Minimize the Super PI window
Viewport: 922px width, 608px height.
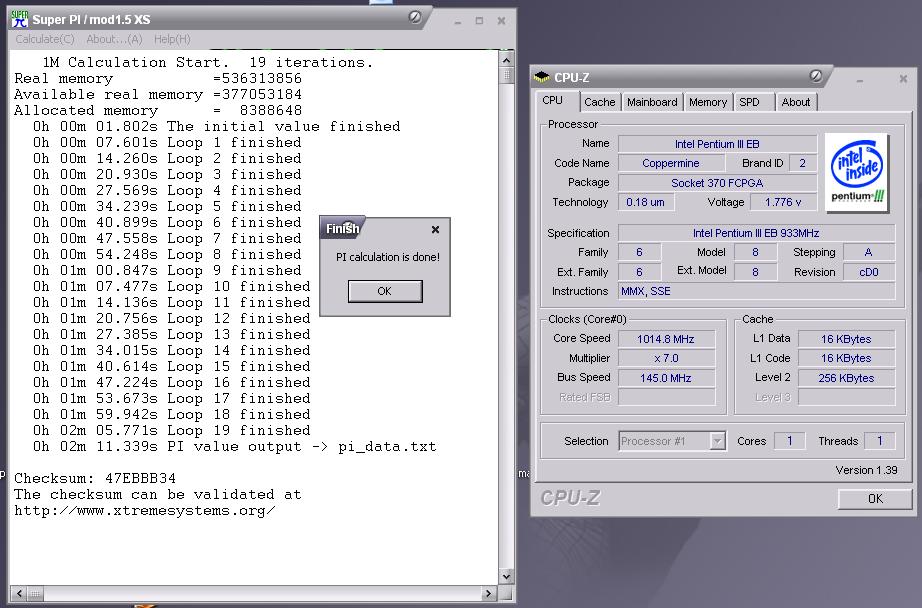457,21
